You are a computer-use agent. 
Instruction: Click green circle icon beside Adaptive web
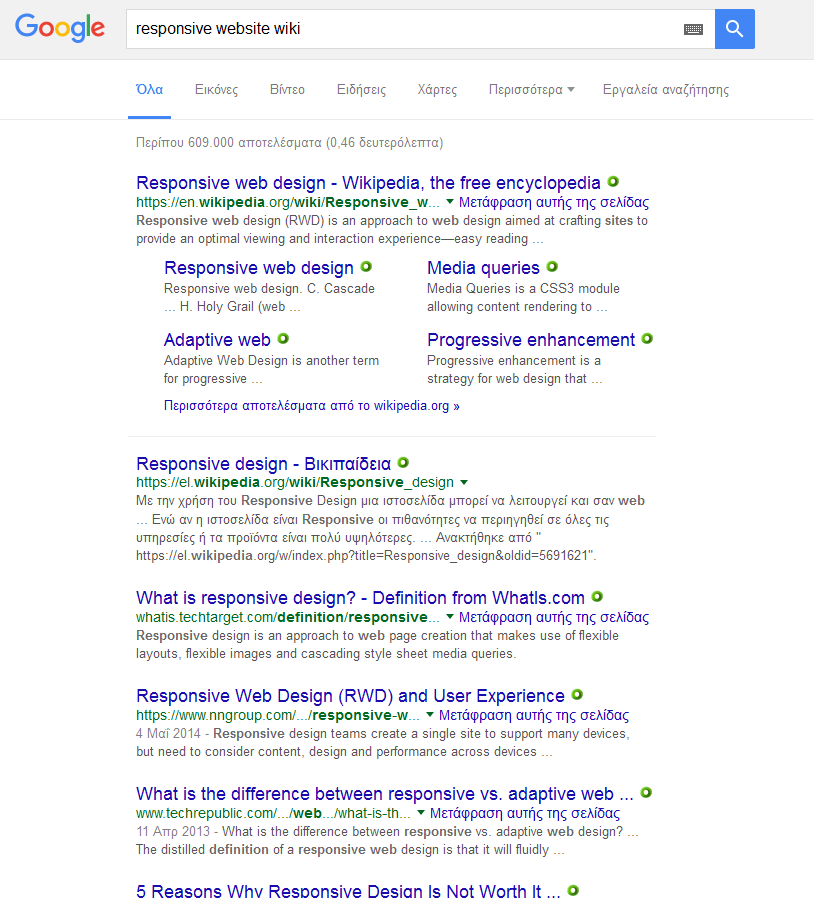pos(283,338)
